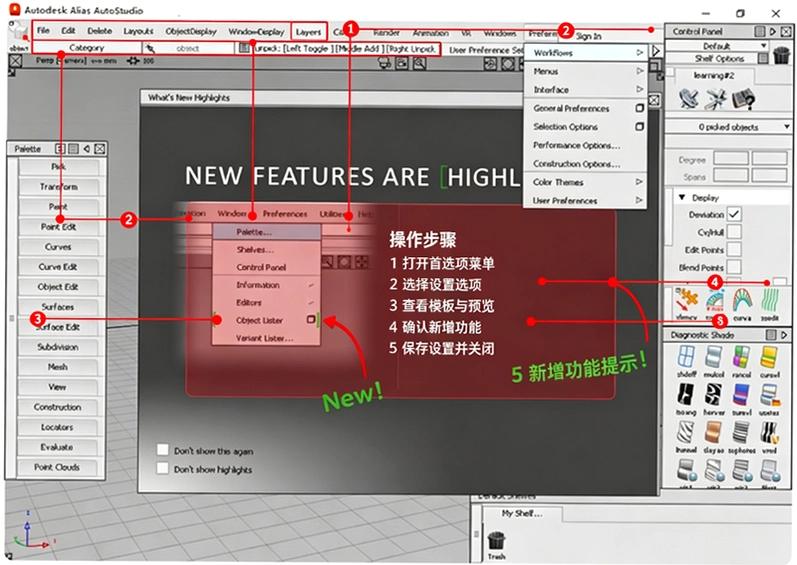
Task: Click the Subdivision palette button
Action: tap(58, 347)
